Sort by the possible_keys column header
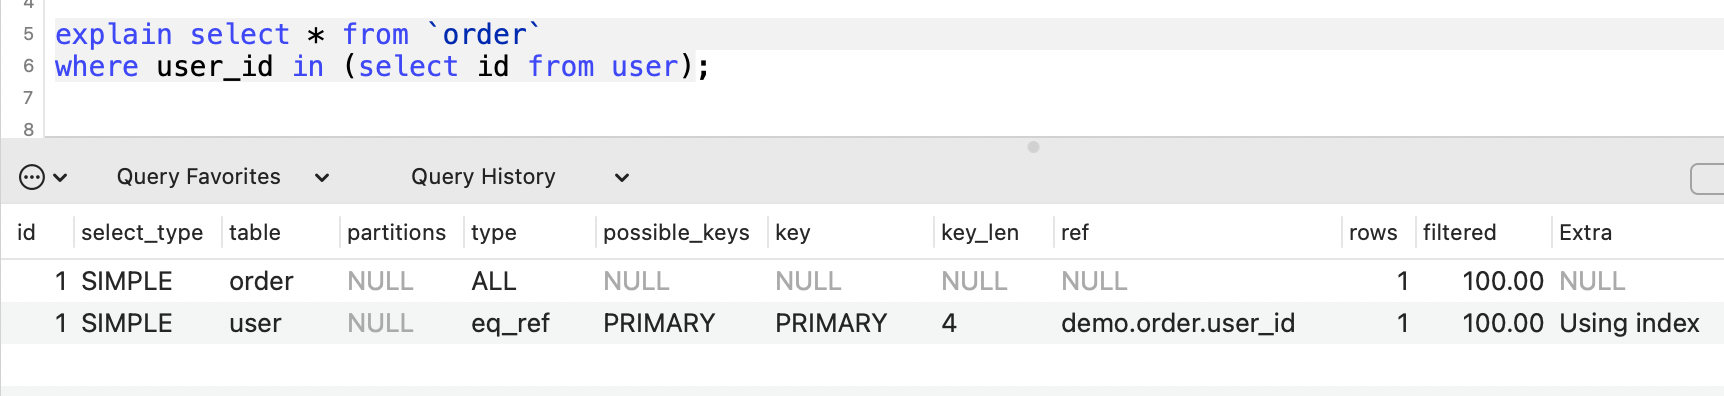The image size is (1724, 396). (676, 233)
